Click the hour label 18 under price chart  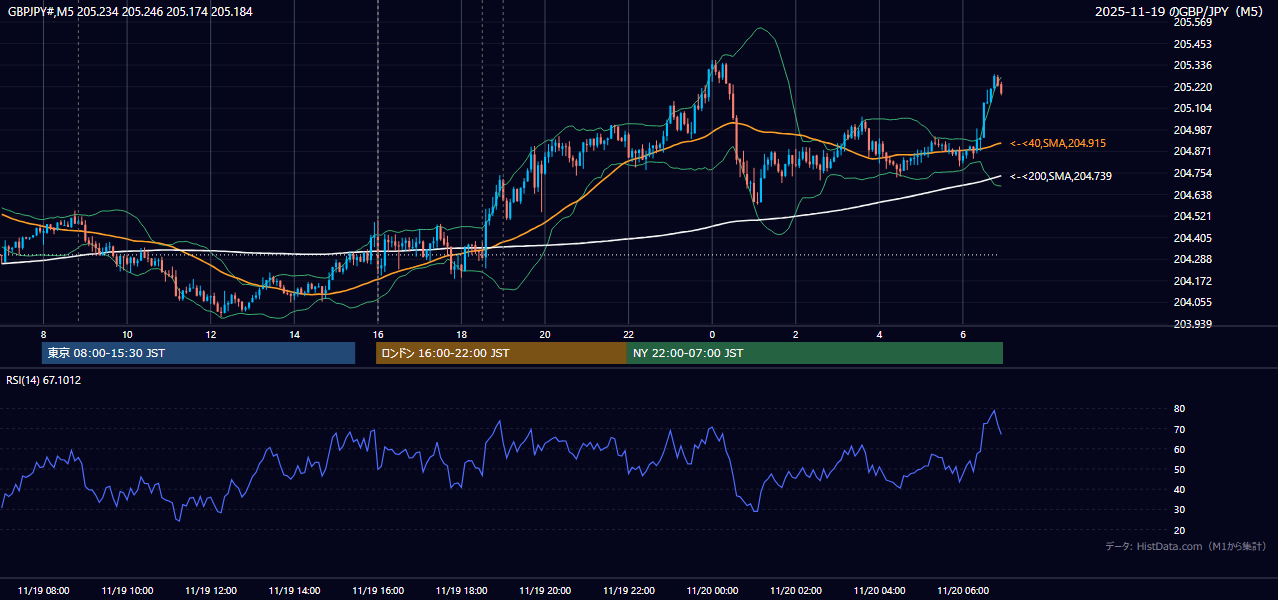point(461,334)
